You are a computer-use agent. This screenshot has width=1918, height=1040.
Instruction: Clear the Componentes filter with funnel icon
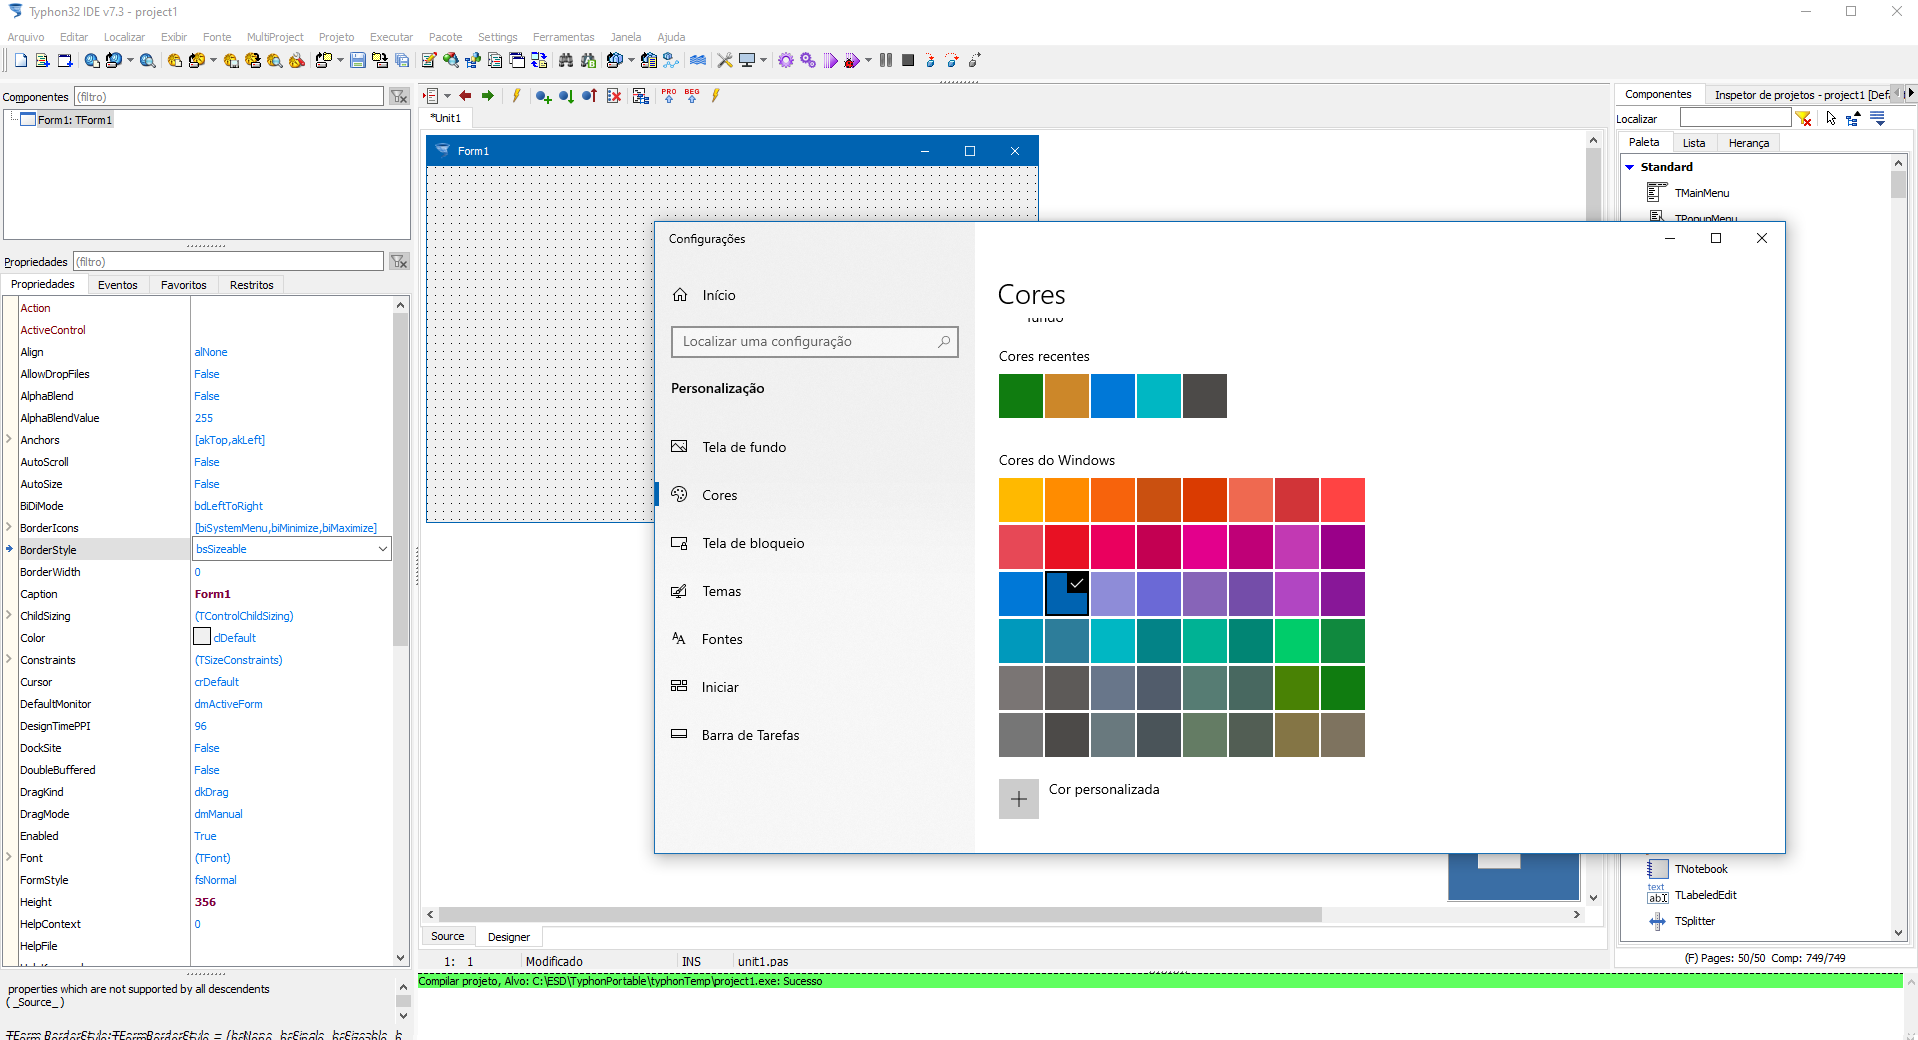tap(399, 96)
